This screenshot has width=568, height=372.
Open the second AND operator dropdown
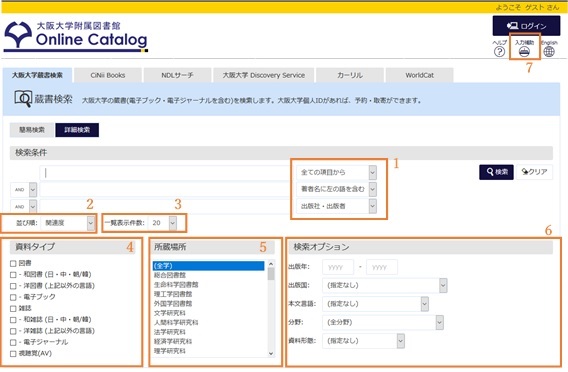(24, 206)
